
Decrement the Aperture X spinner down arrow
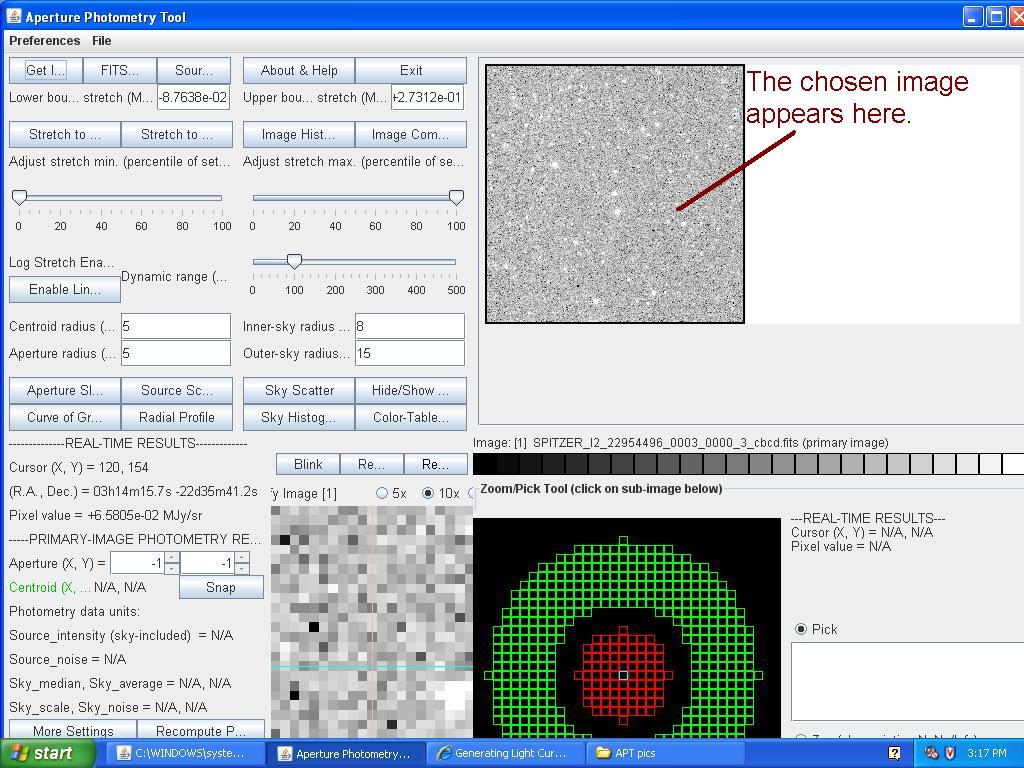(171, 569)
